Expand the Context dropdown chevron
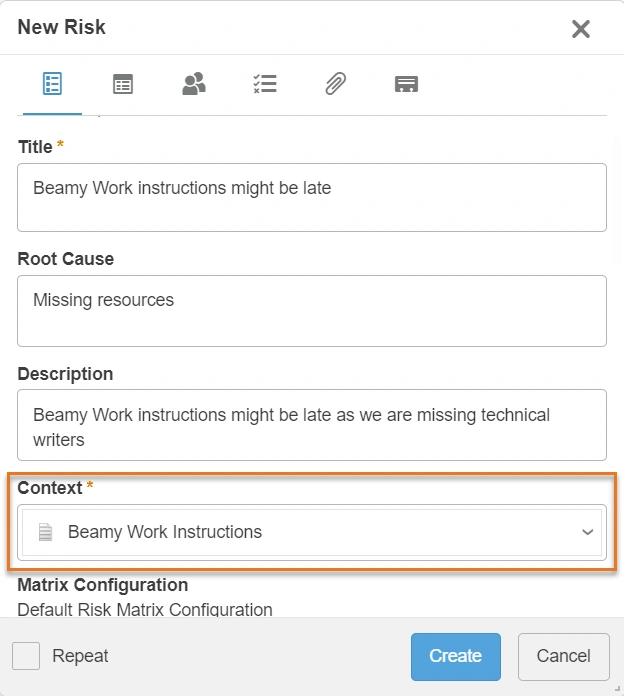Image resolution: width=624 pixels, height=696 pixels. point(587,532)
